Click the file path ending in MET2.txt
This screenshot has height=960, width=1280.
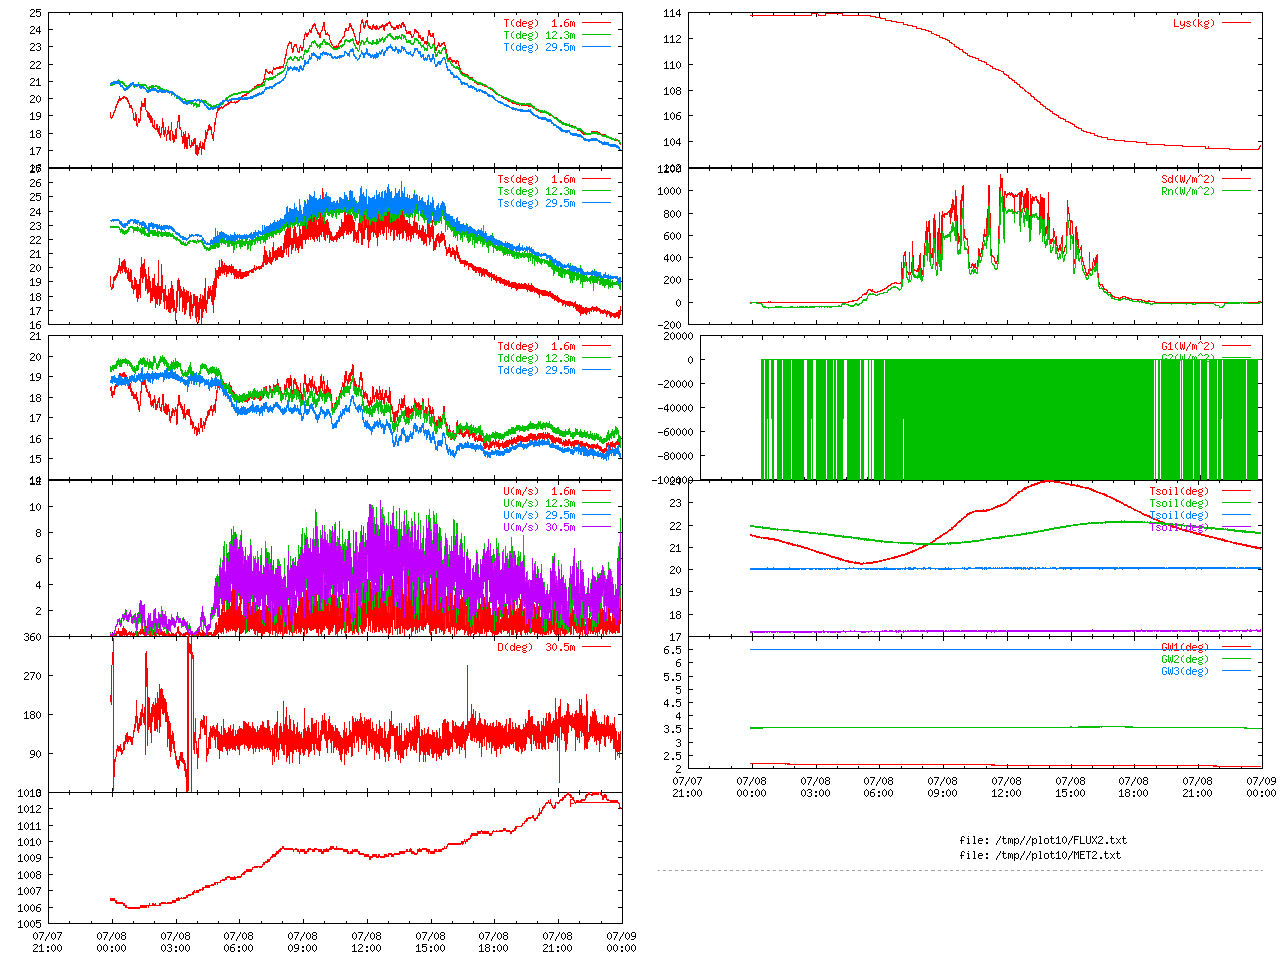pyautogui.click(x=1040, y=855)
